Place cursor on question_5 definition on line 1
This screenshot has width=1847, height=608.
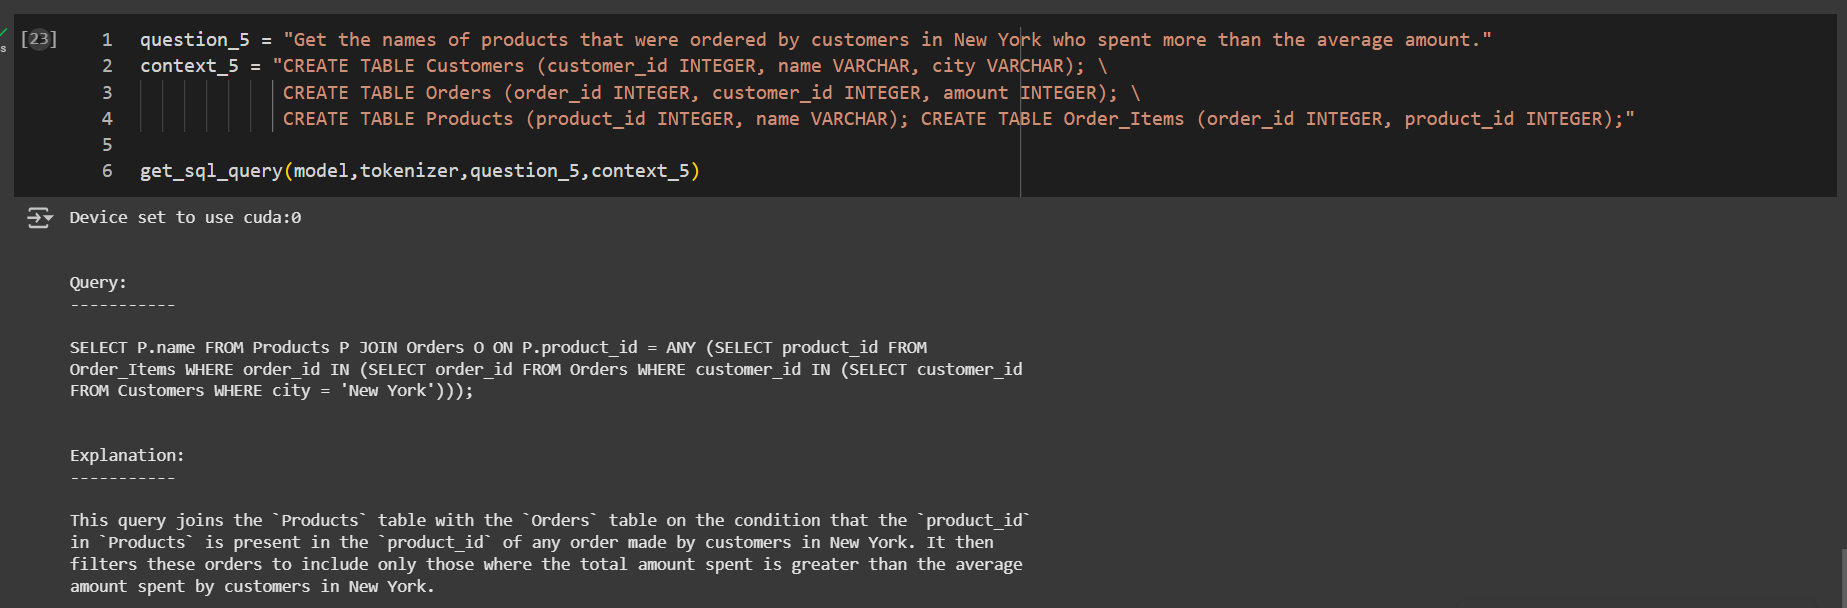(194, 40)
